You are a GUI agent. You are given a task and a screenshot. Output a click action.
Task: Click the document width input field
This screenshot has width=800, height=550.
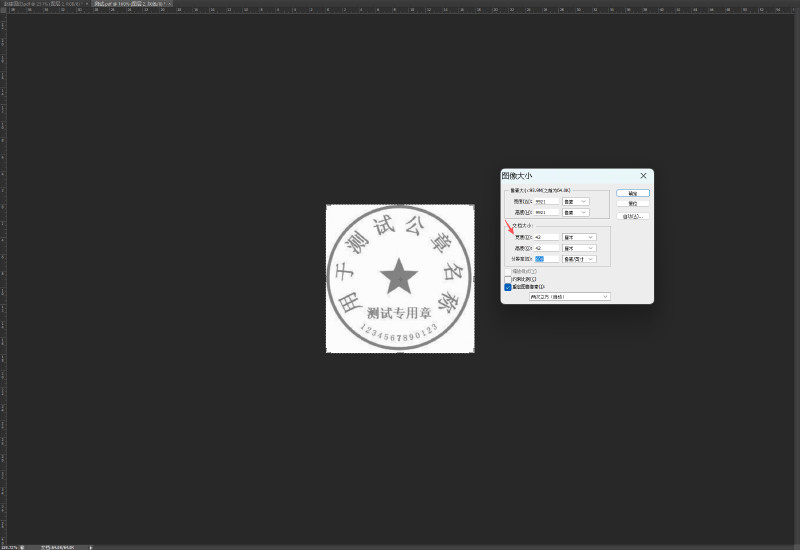(546, 237)
